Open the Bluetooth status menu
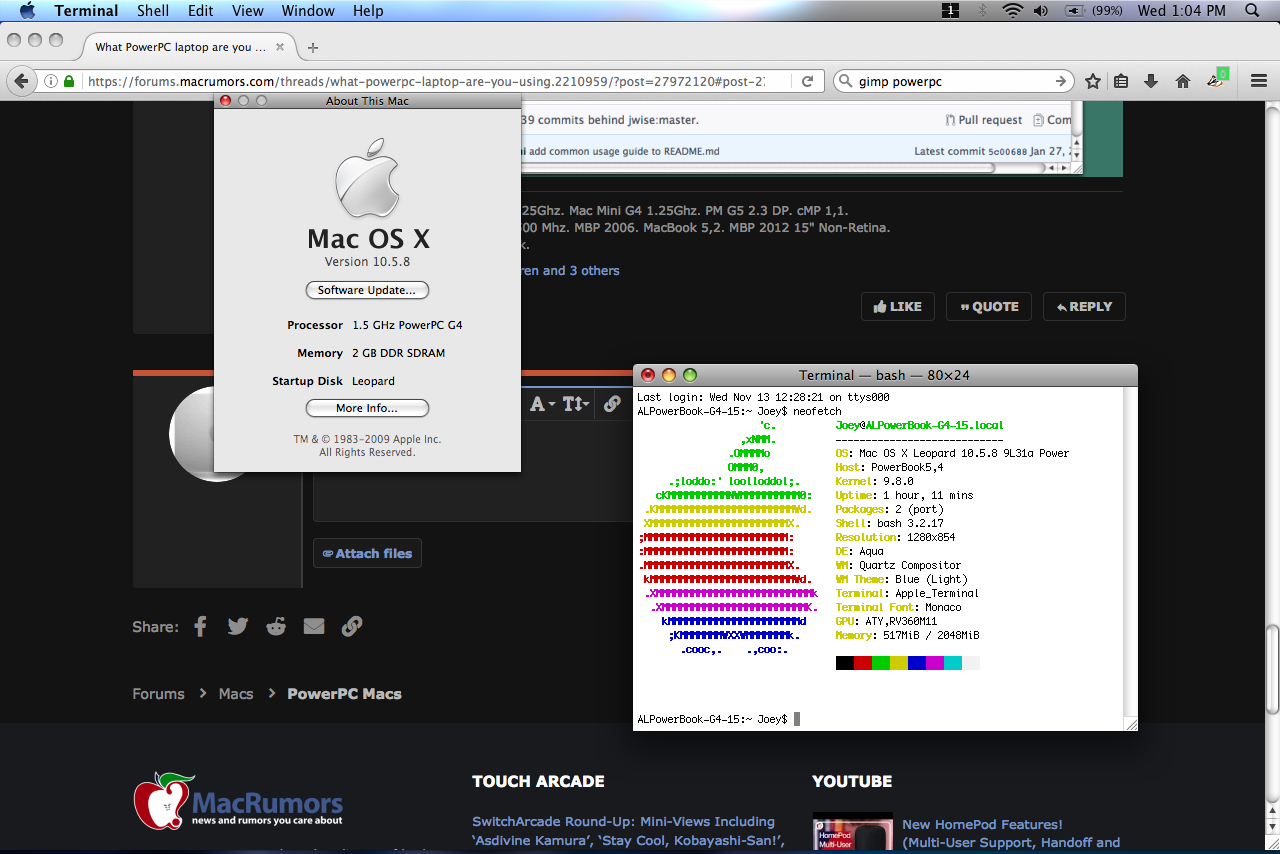Viewport: 1280px width, 854px height. (983, 11)
